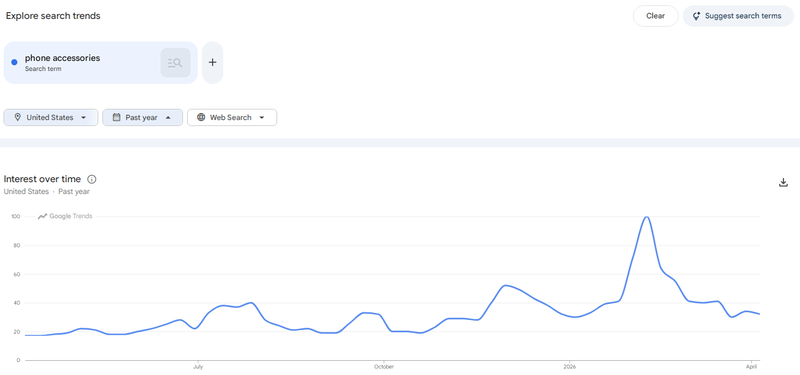
Task: Add a comparison term with plus button
Action: tap(213, 63)
